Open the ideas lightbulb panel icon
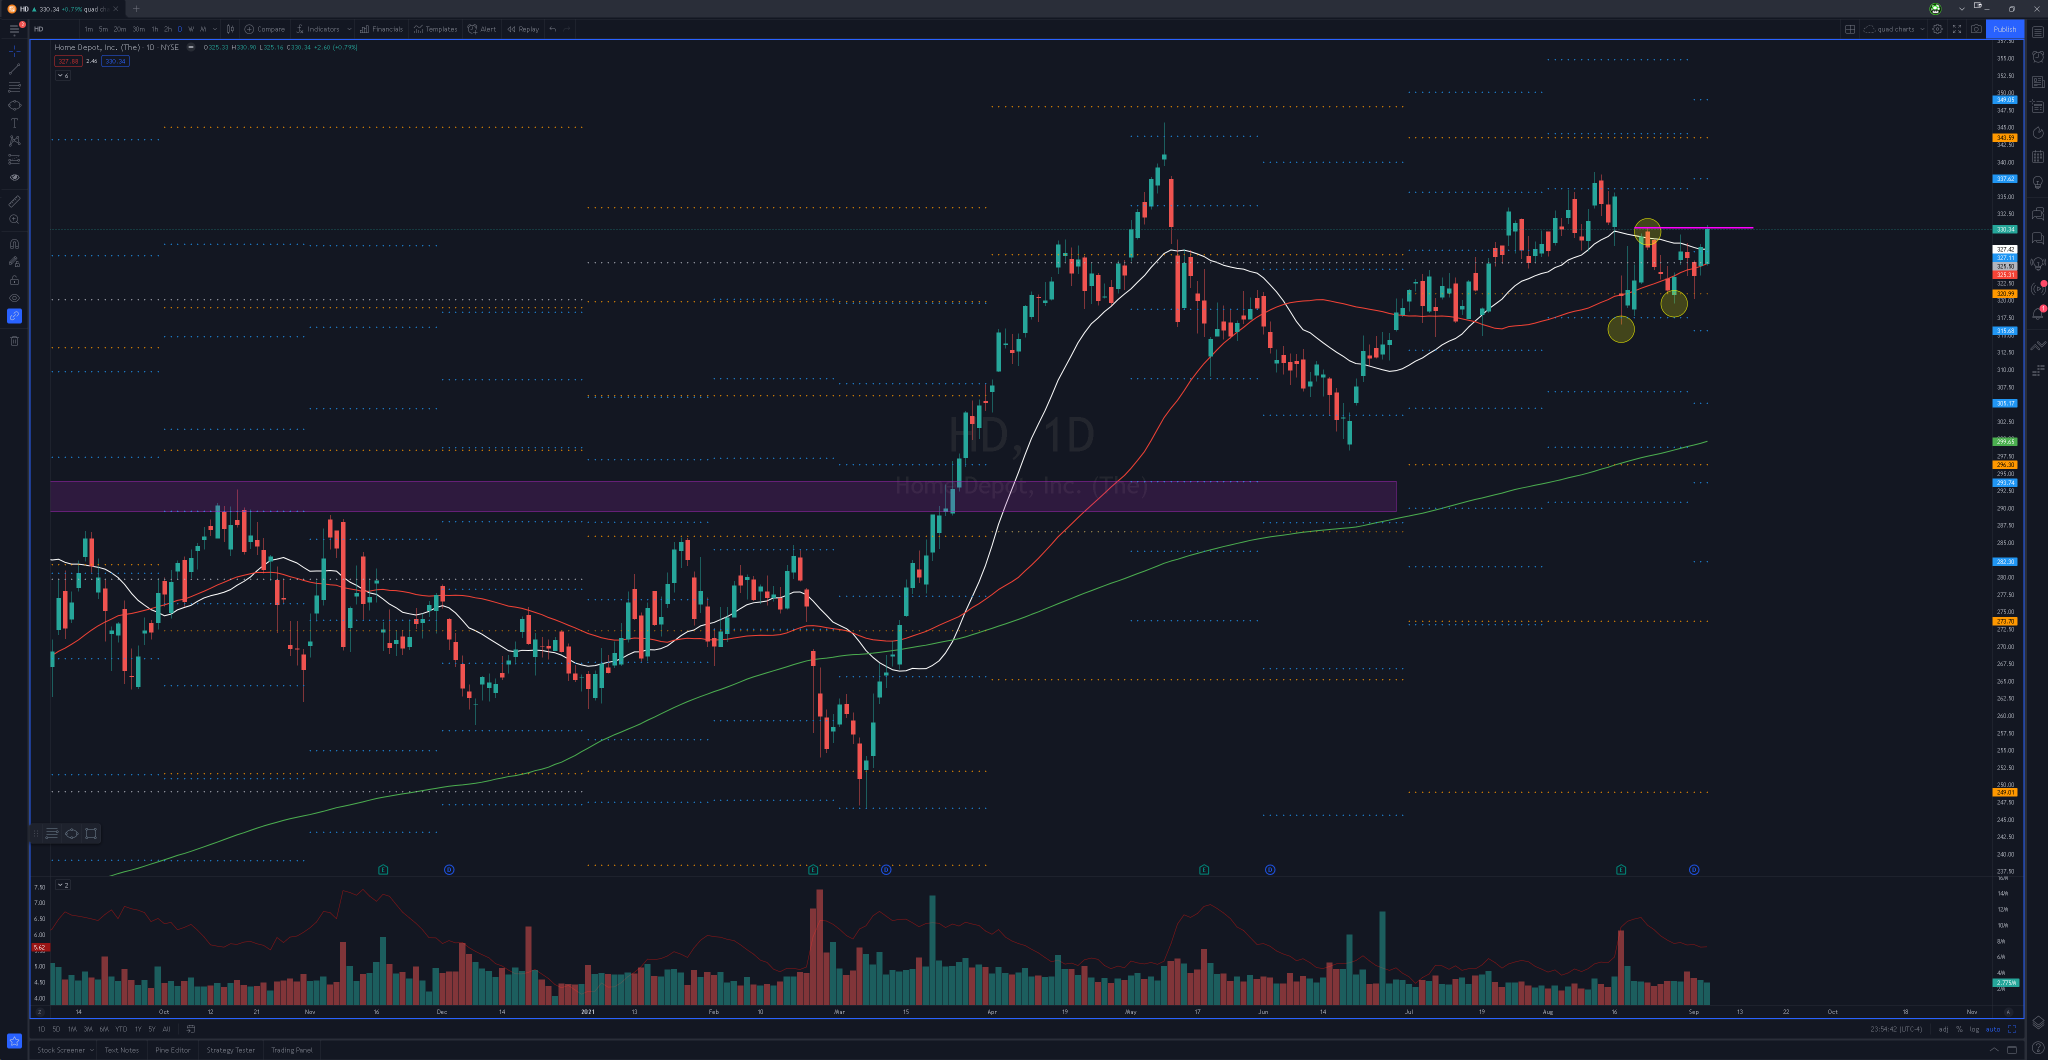 pos(2038,183)
